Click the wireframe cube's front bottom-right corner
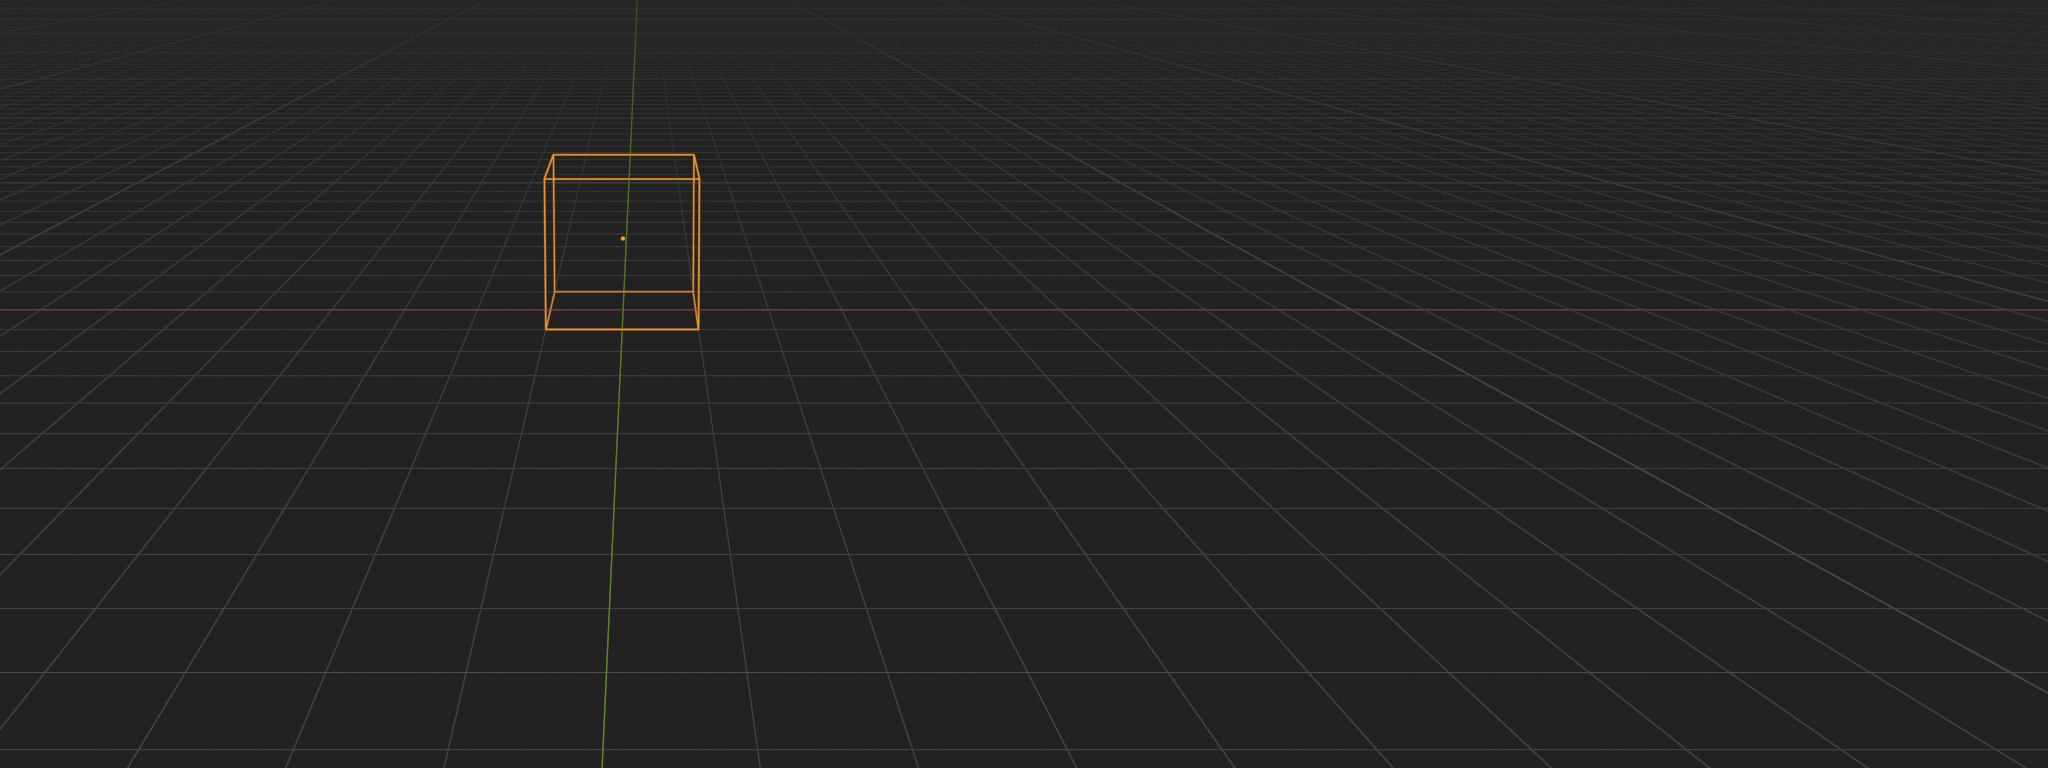The image size is (2048, 768). [698, 329]
